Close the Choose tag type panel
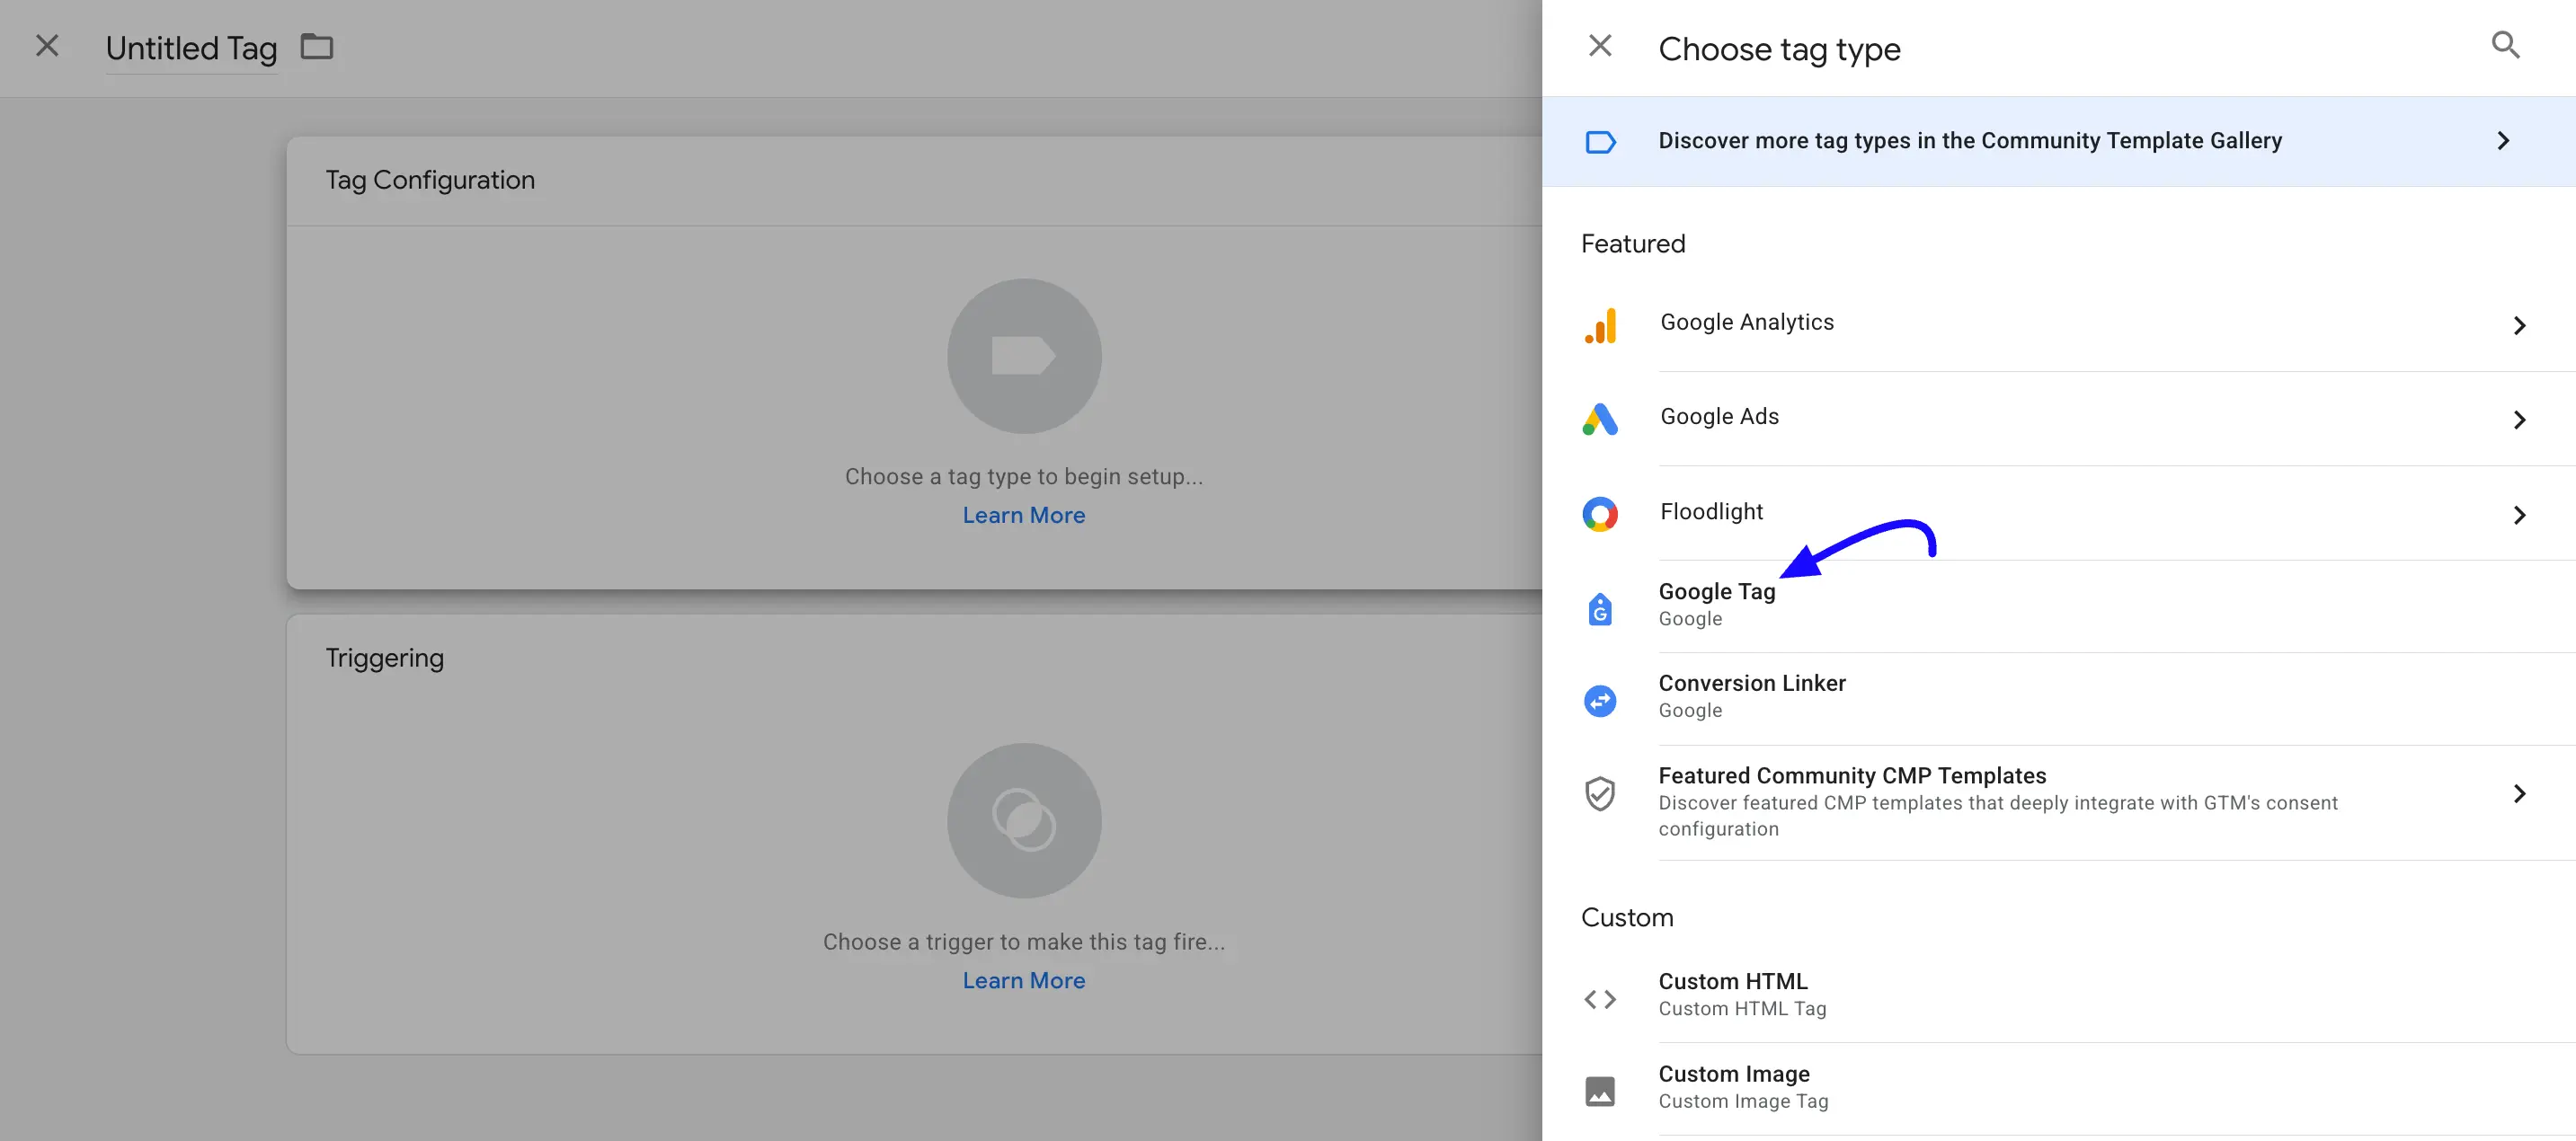Image resolution: width=2576 pixels, height=1141 pixels. (x=1600, y=46)
